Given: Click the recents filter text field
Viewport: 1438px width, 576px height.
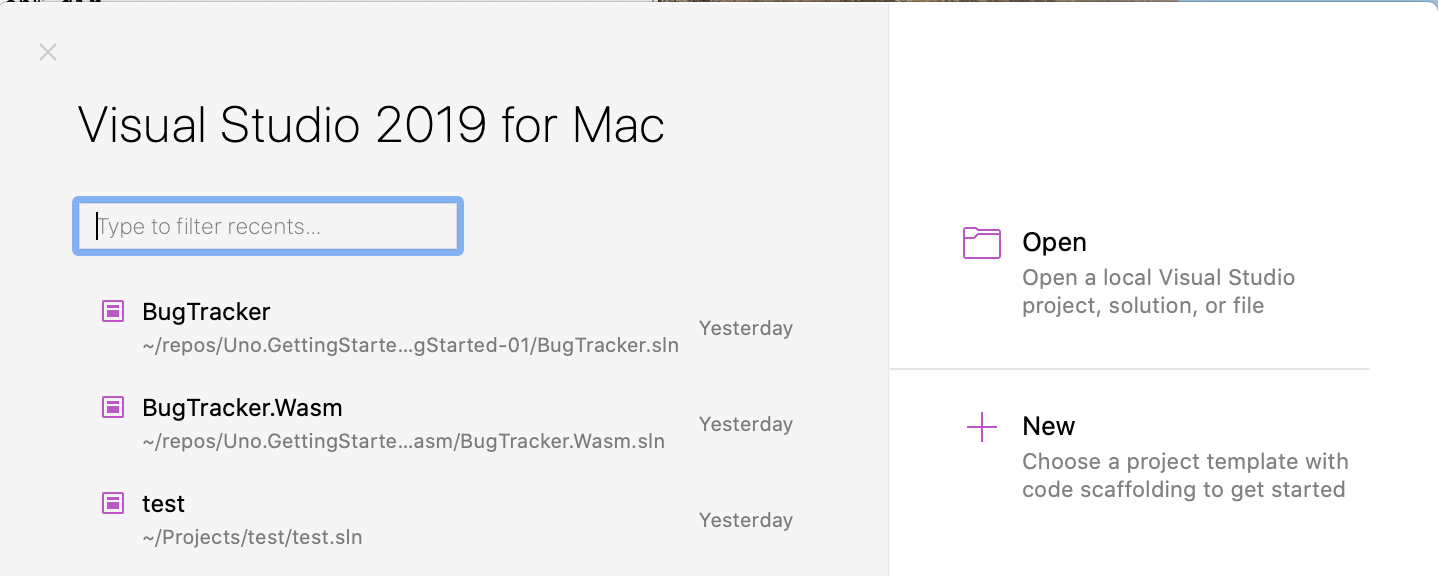Looking at the screenshot, I should [267, 226].
